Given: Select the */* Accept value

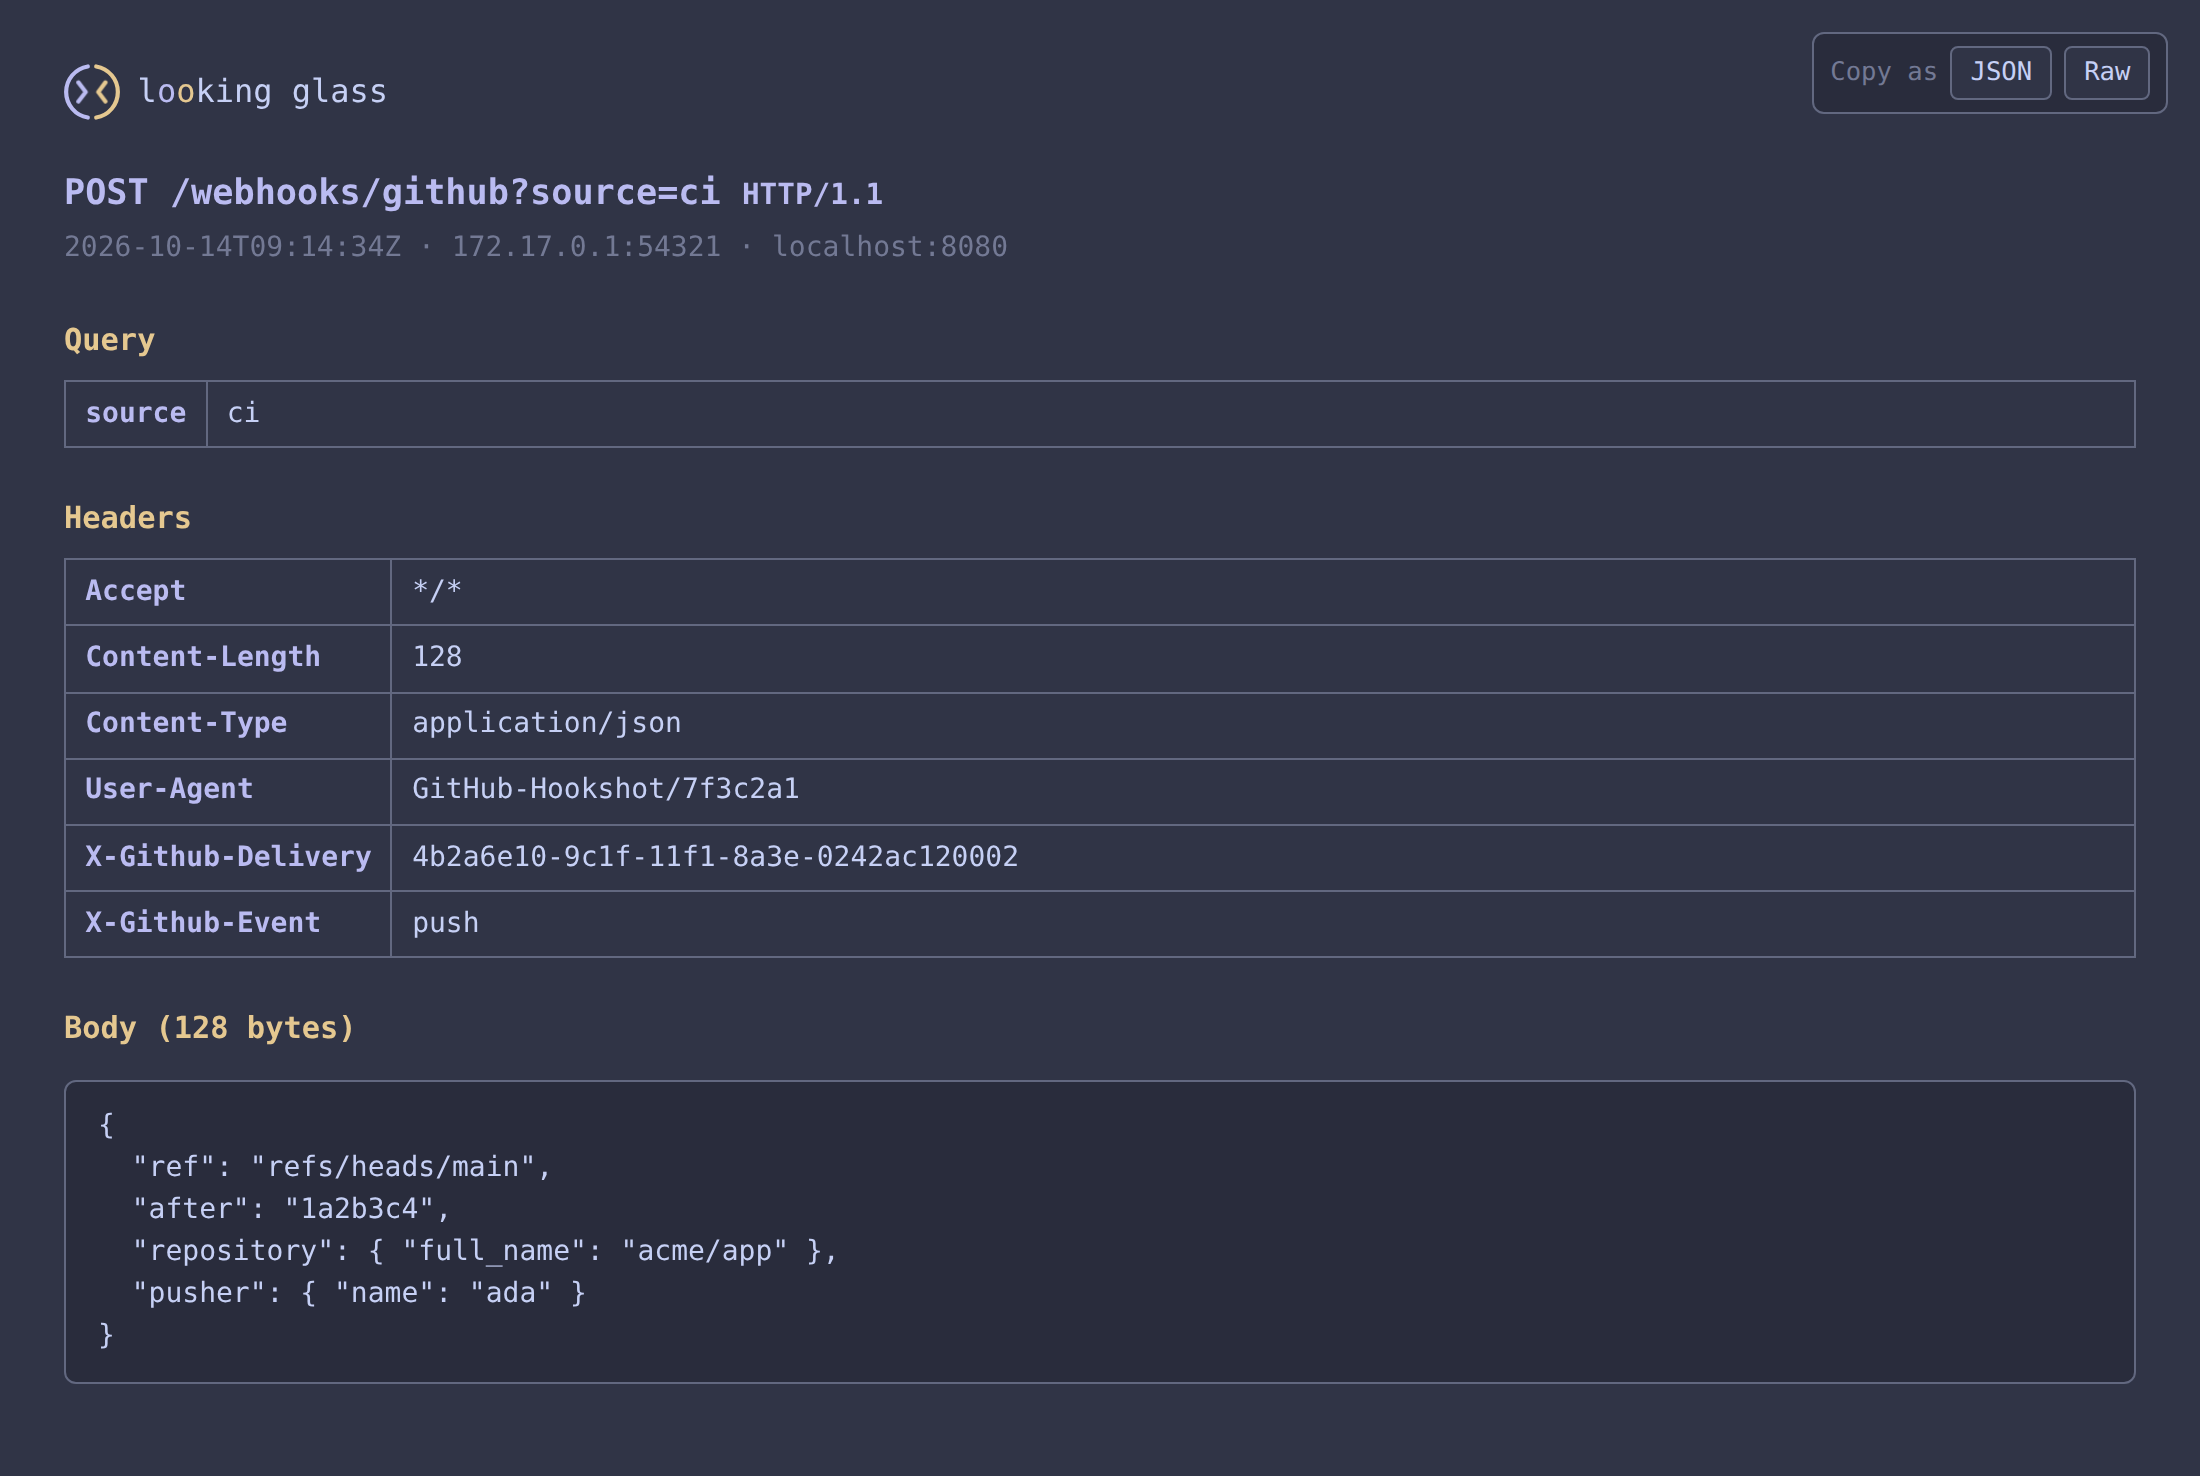Looking at the screenshot, I should pos(1263,592).
